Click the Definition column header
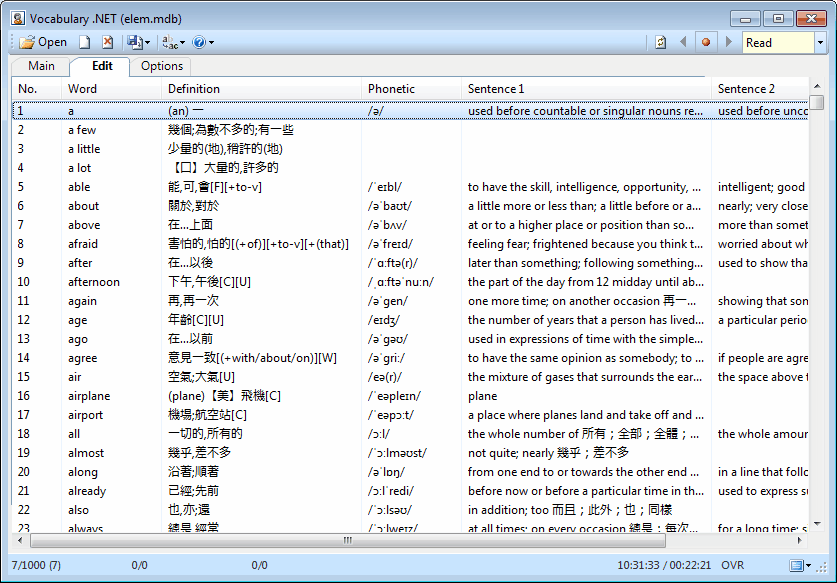The image size is (837, 583). pos(262,89)
